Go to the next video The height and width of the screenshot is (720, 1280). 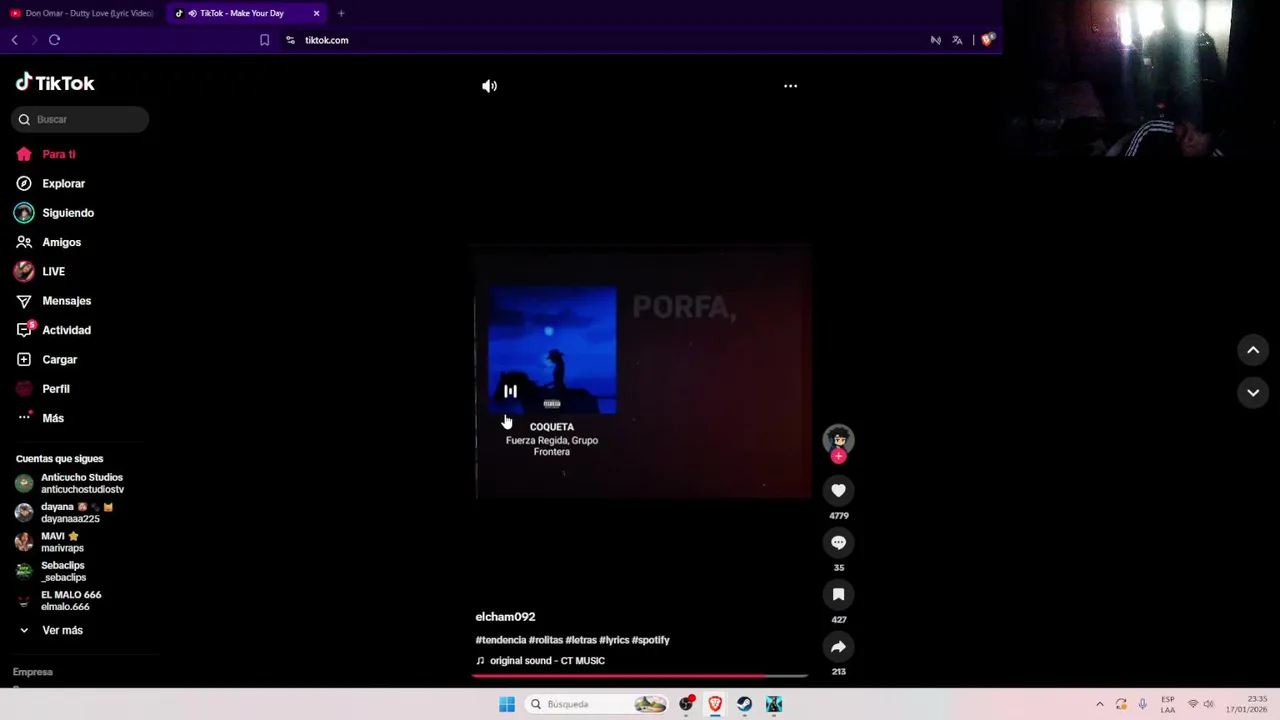coord(1253,393)
